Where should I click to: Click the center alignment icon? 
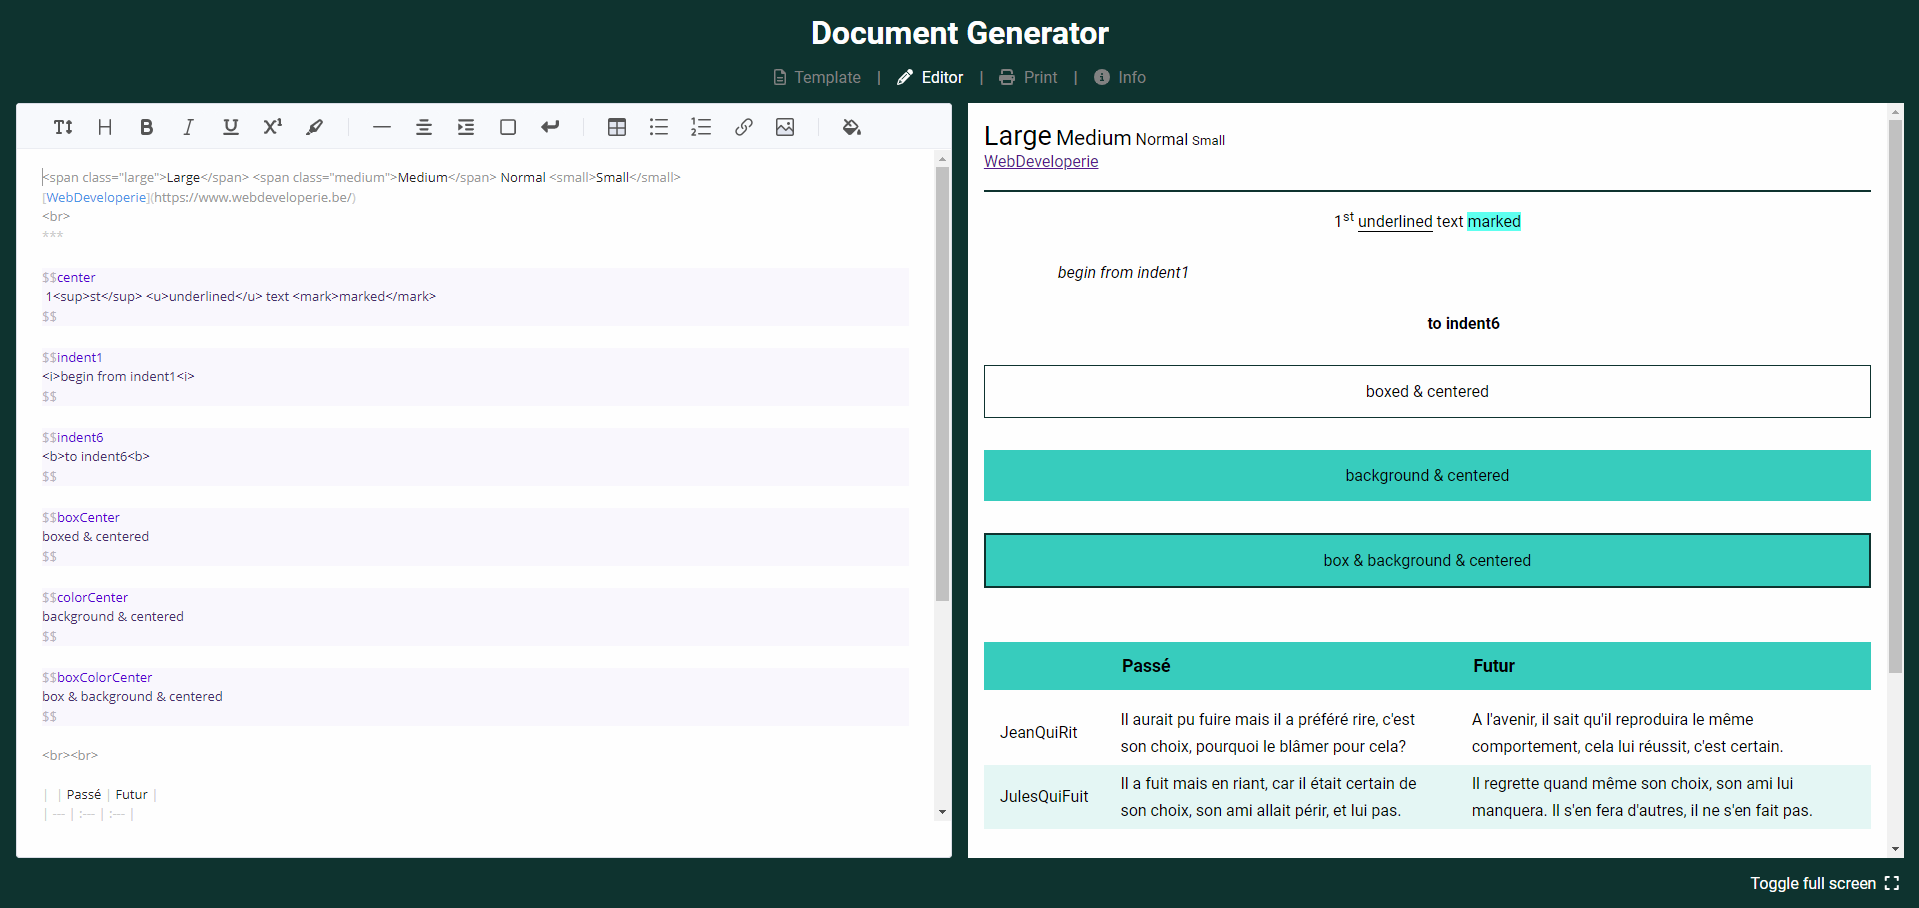point(424,127)
